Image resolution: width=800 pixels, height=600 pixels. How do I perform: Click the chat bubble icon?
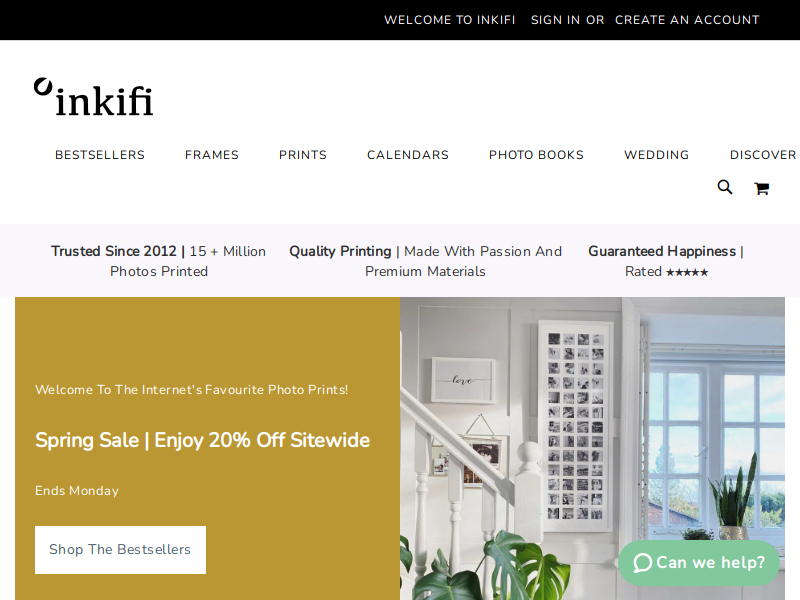(643, 563)
